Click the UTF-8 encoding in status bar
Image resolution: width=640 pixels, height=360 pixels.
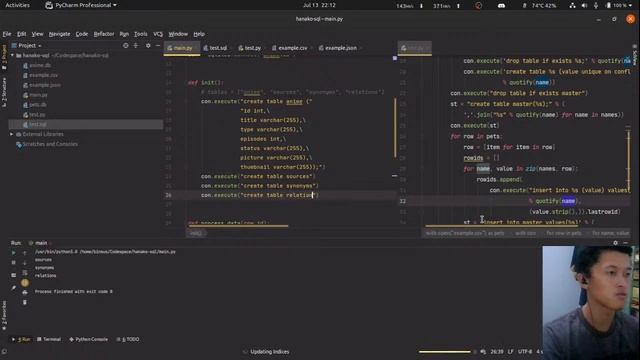click(525, 351)
